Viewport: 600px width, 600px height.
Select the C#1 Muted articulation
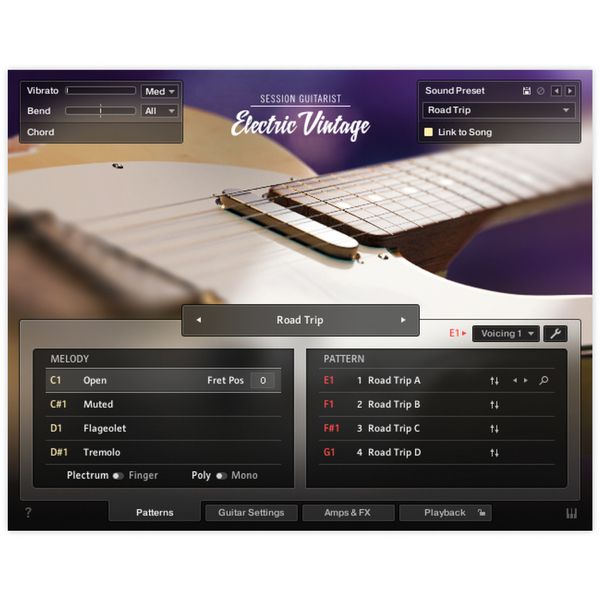point(163,404)
